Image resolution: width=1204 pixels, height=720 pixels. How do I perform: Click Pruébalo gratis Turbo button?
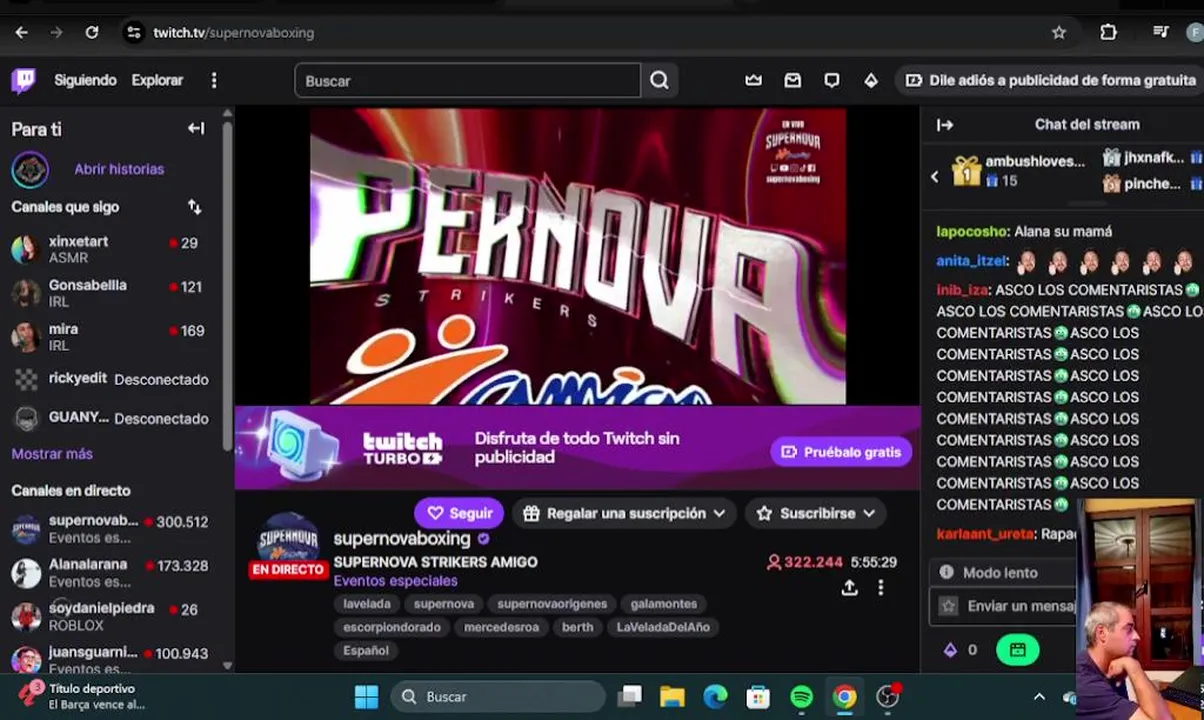pyautogui.click(x=841, y=452)
